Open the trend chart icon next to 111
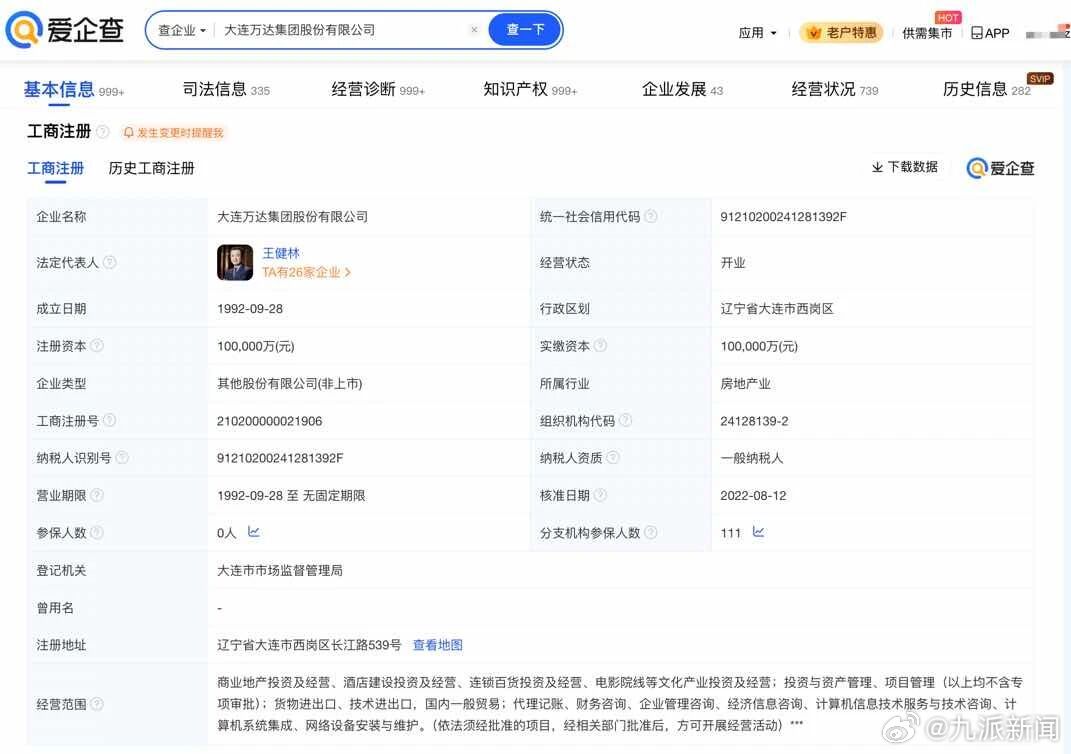Viewport: 1071px width, 754px height. tap(758, 532)
